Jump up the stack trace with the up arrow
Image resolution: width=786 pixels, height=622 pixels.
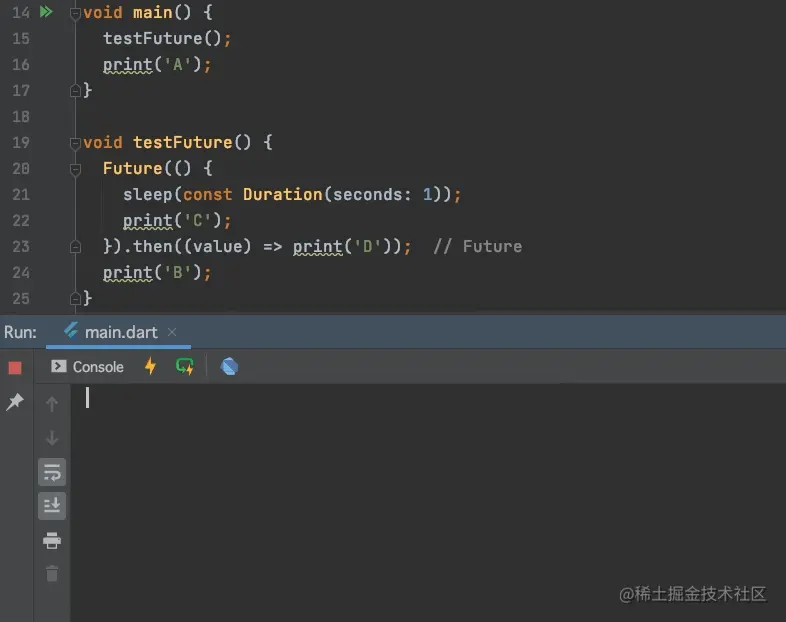[52, 404]
